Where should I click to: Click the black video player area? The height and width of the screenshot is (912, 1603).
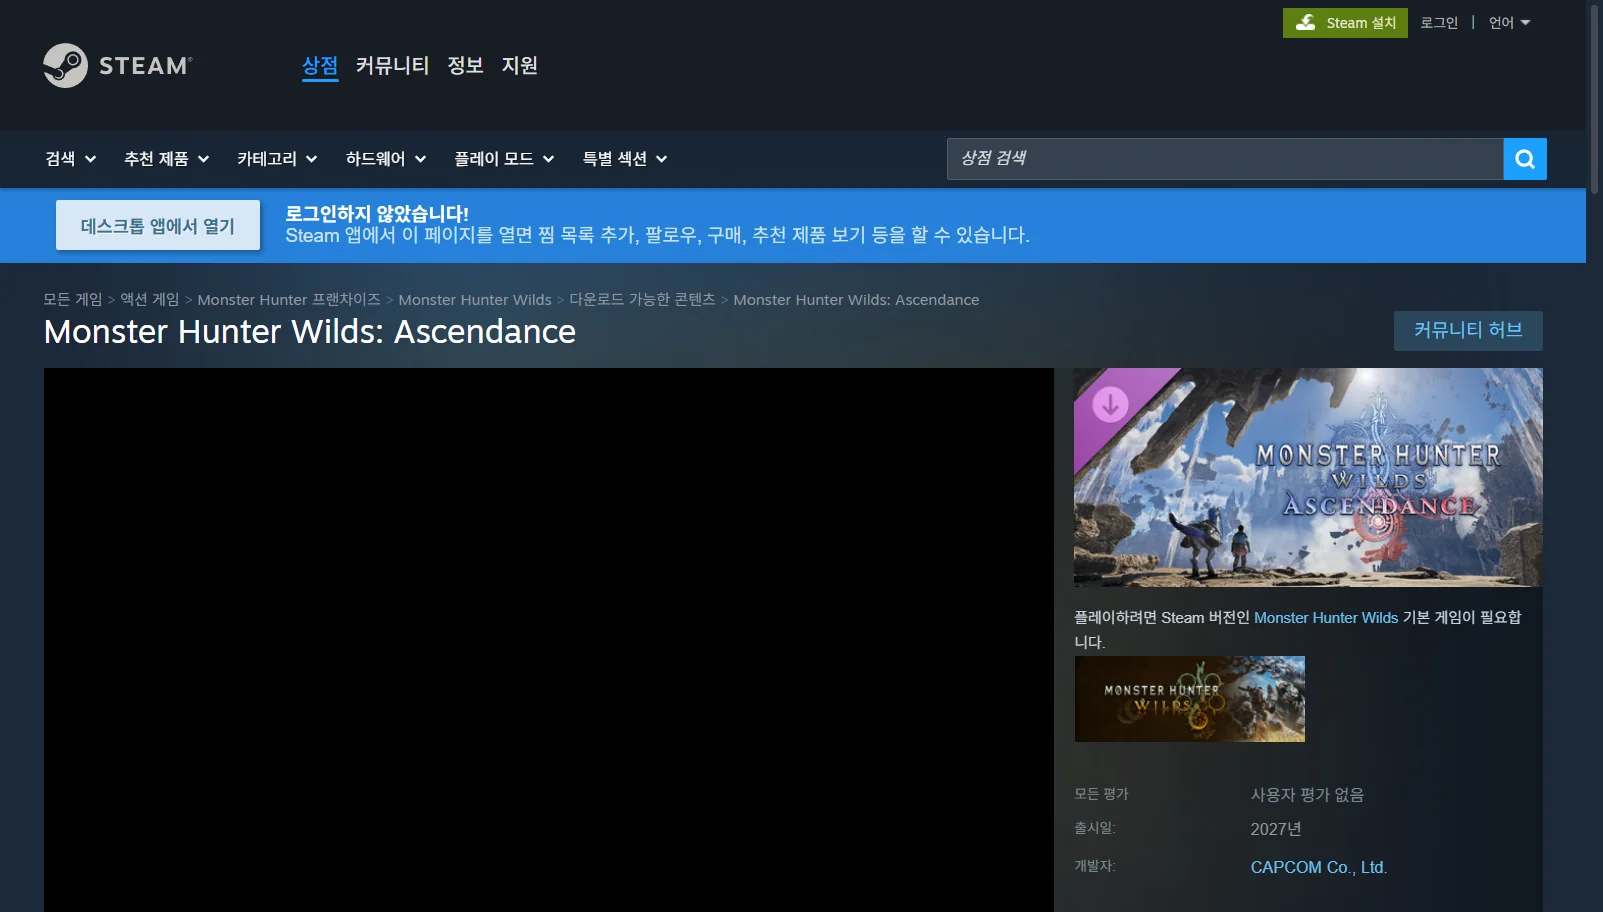549,640
